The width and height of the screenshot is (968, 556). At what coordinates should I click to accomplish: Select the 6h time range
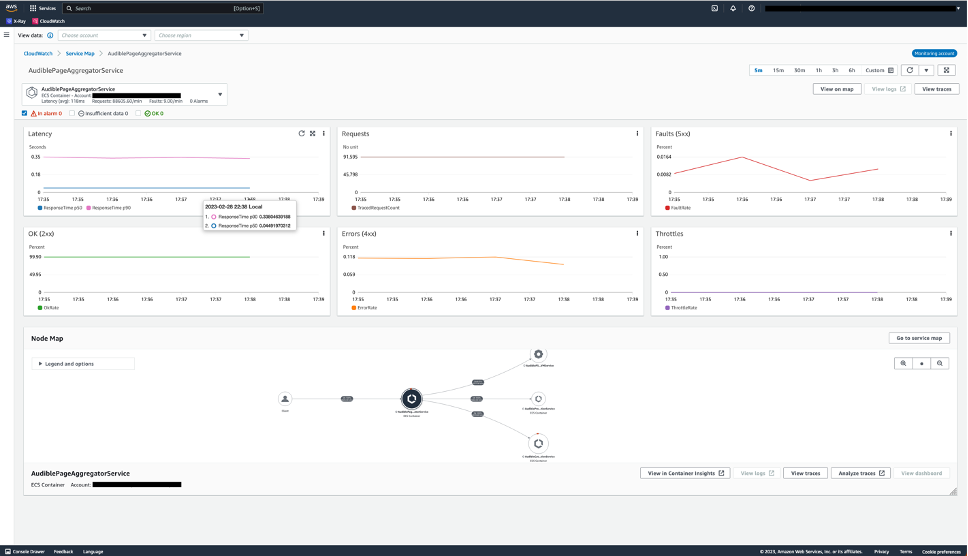click(x=851, y=70)
